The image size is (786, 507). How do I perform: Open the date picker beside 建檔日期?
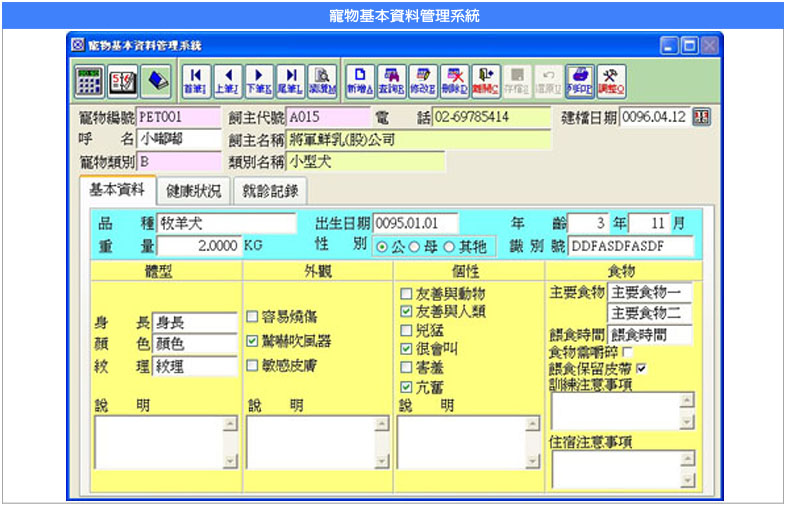[x=701, y=117]
